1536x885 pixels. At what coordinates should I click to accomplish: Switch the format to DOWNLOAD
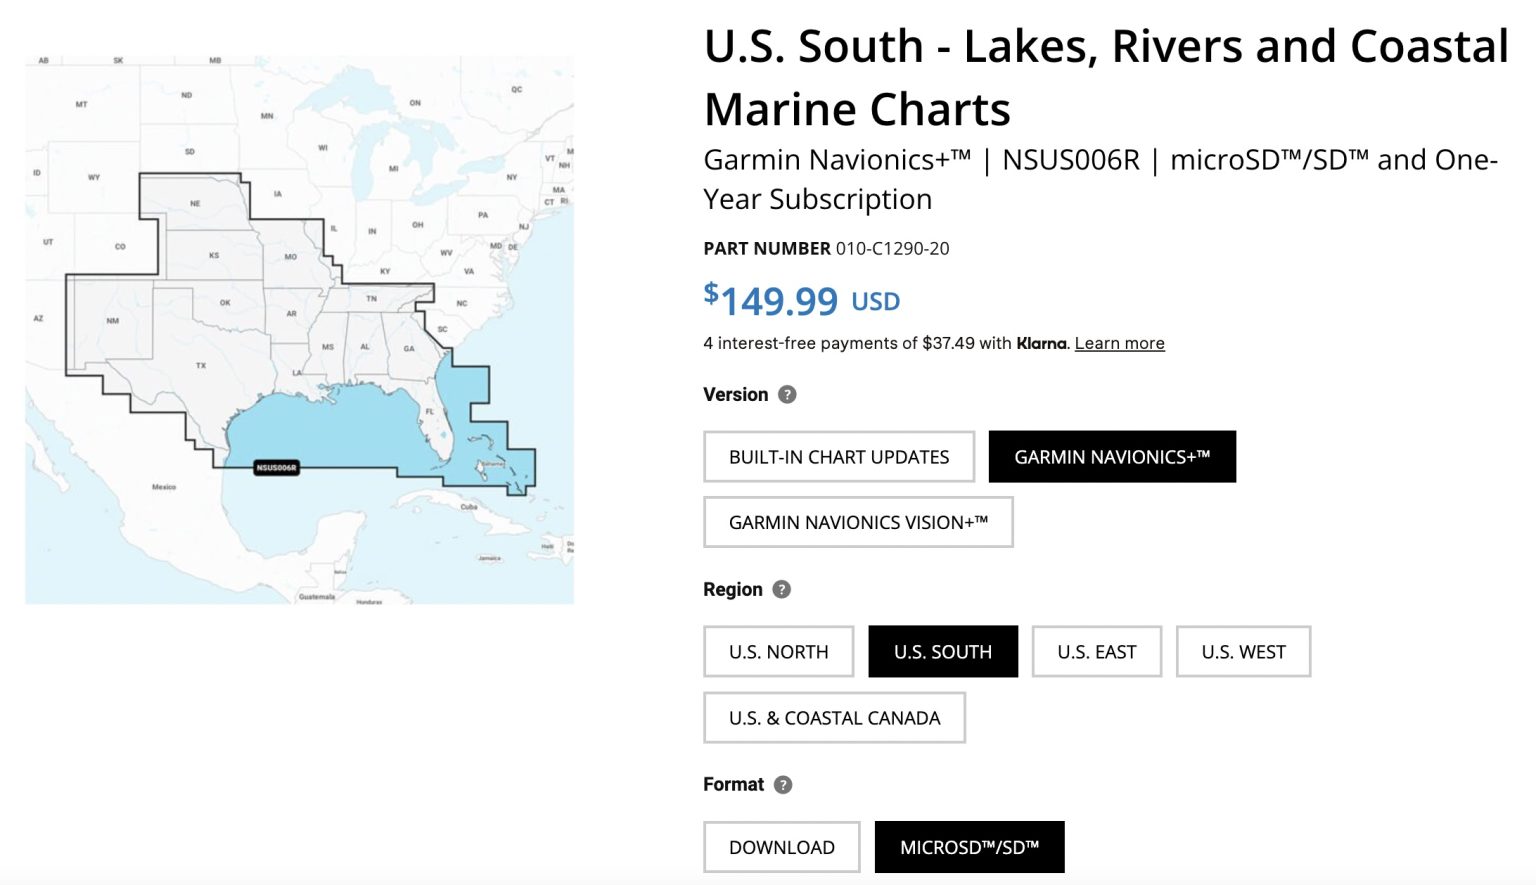point(781,846)
